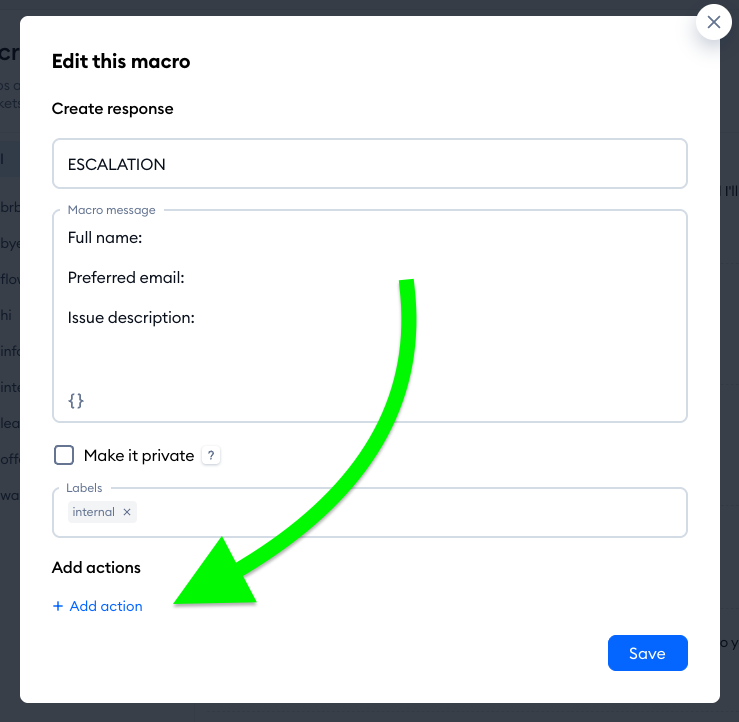Click the Labels field caption
This screenshot has height=722, width=739.
pyautogui.click(x=85, y=488)
